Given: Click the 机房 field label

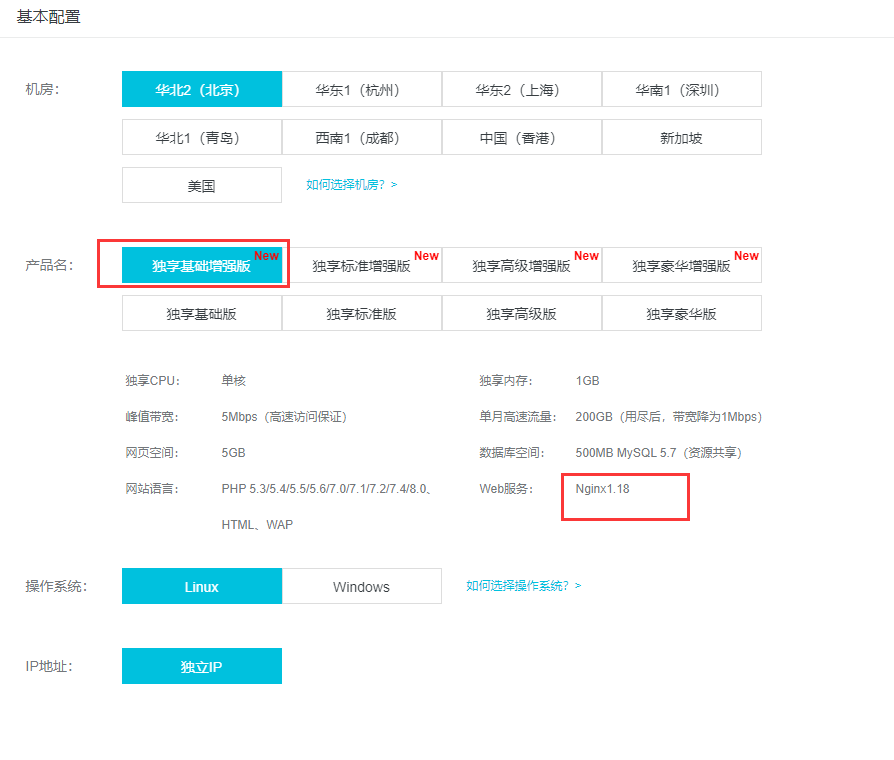Looking at the screenshot, I should click(42, 90).
